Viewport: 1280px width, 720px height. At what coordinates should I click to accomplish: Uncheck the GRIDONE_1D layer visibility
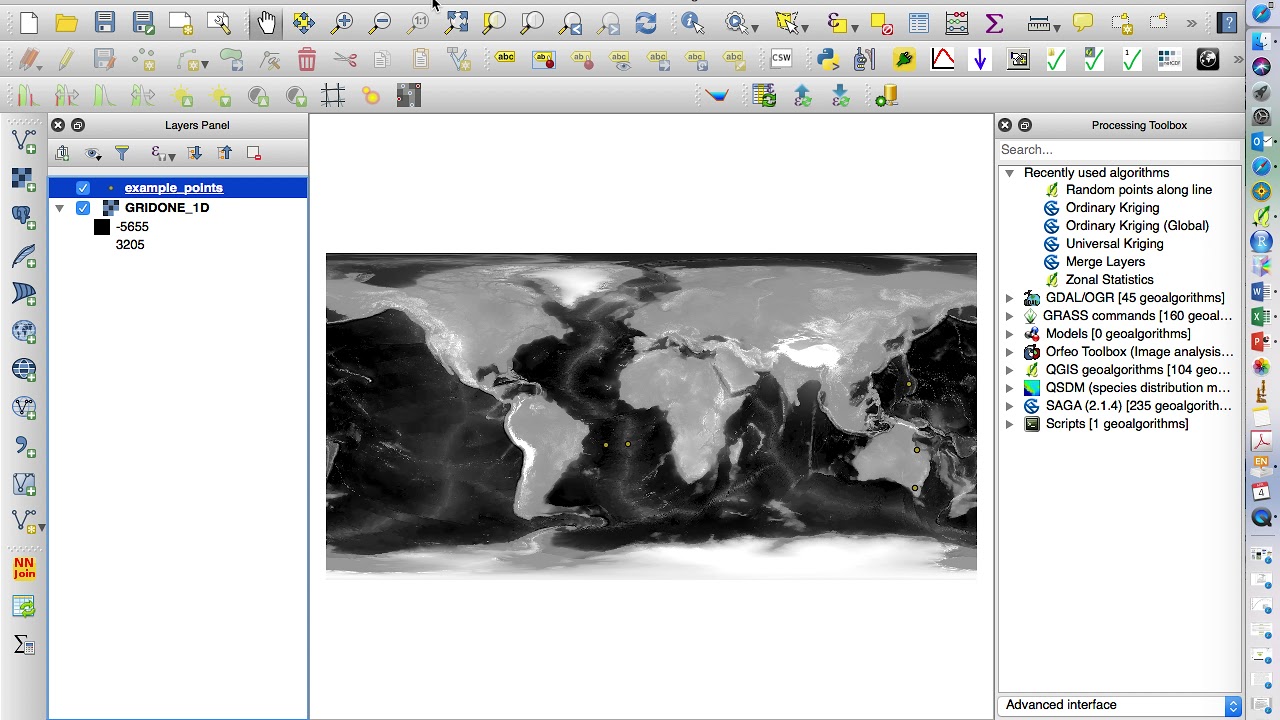[x=83, y=208]
